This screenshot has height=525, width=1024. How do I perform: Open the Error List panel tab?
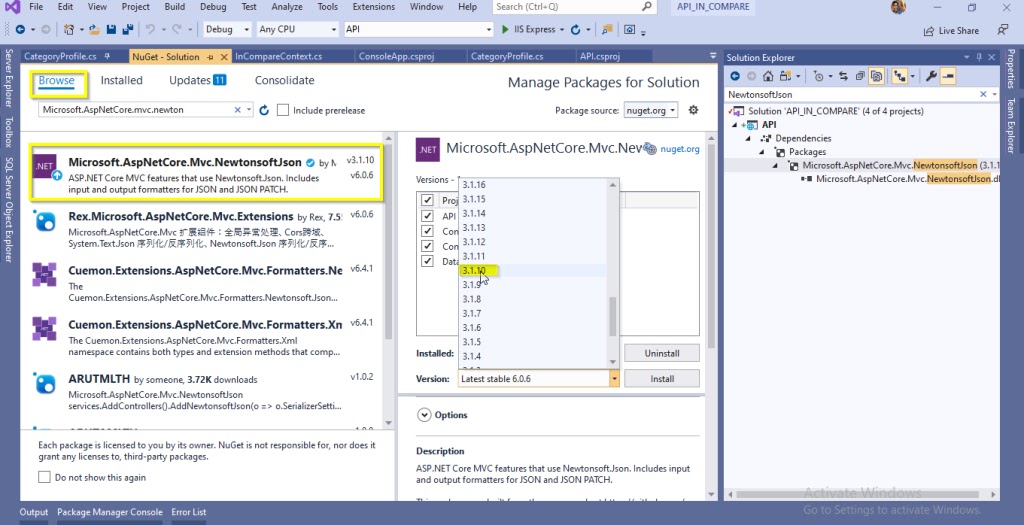189,512
